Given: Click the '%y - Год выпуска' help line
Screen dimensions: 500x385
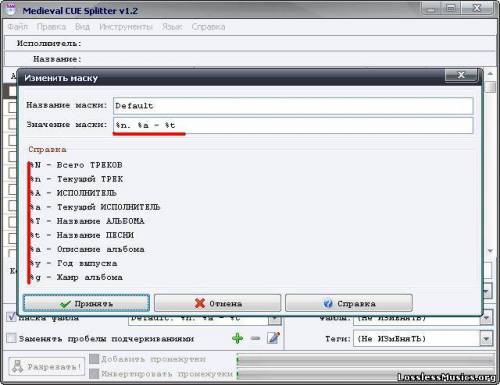Looking at the screenshot, I should pos(73,263).
